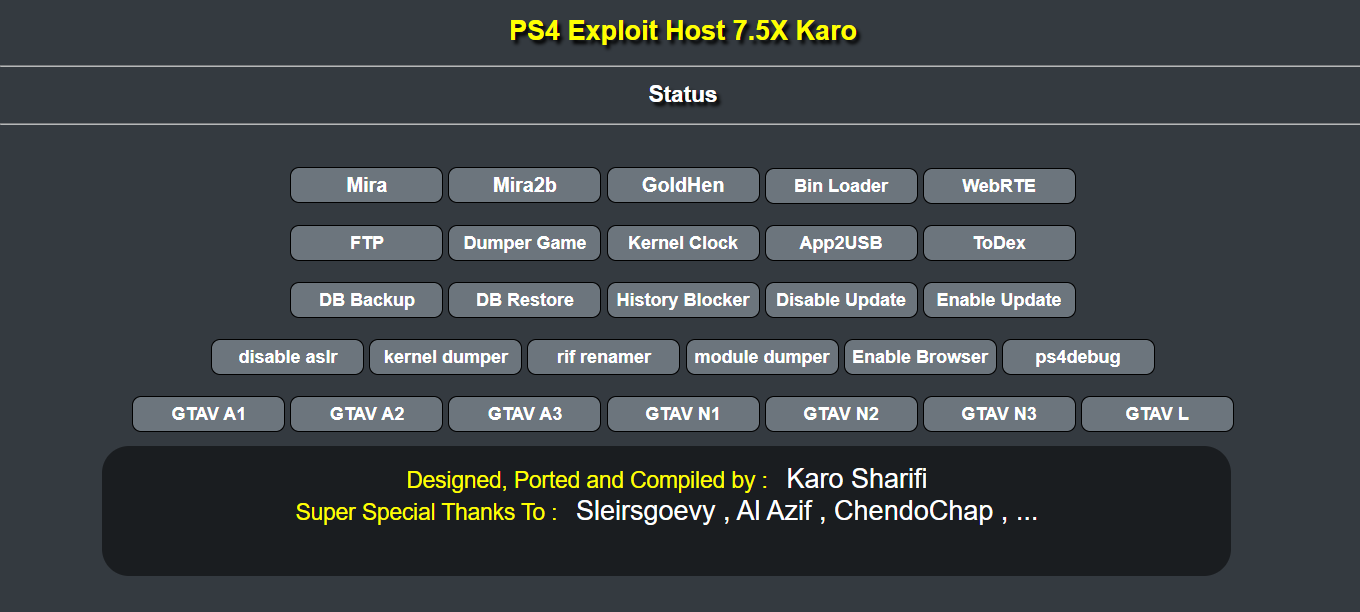Click the Enable Update button
This screenshot has height=612, width=1360.
(x=999, y=299)
